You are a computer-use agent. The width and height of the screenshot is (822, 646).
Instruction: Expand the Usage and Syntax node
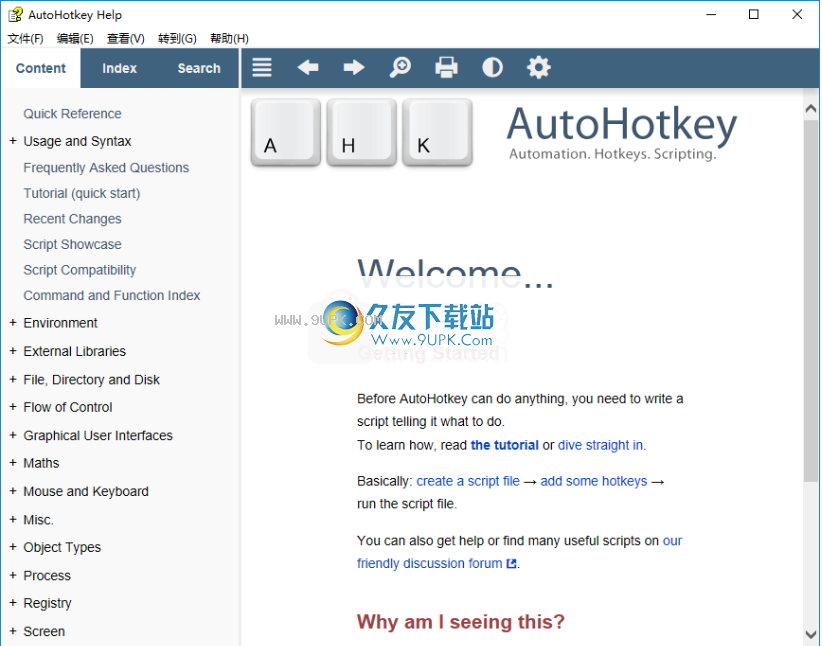point(13,141)
